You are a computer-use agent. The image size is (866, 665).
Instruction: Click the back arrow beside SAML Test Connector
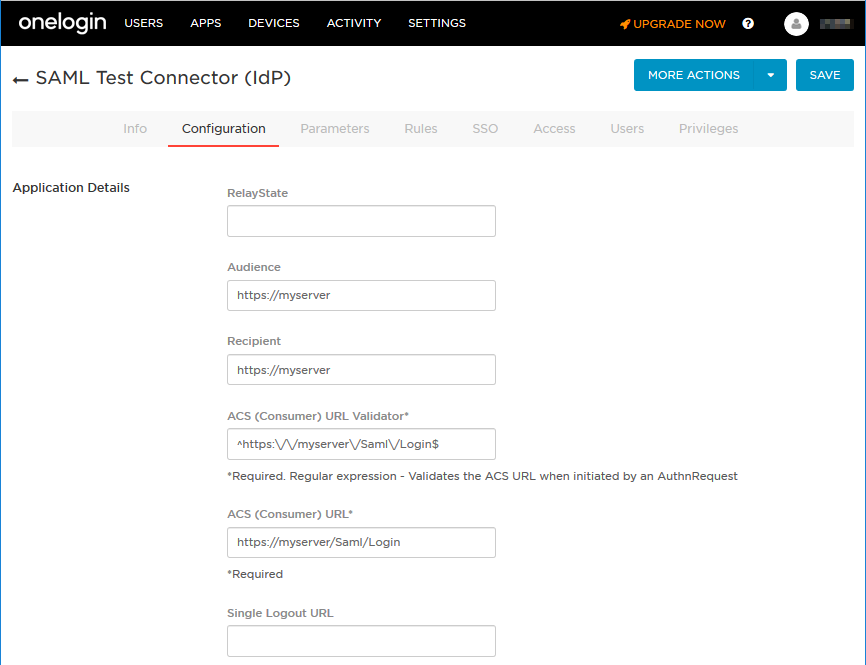tap(20, 78)
